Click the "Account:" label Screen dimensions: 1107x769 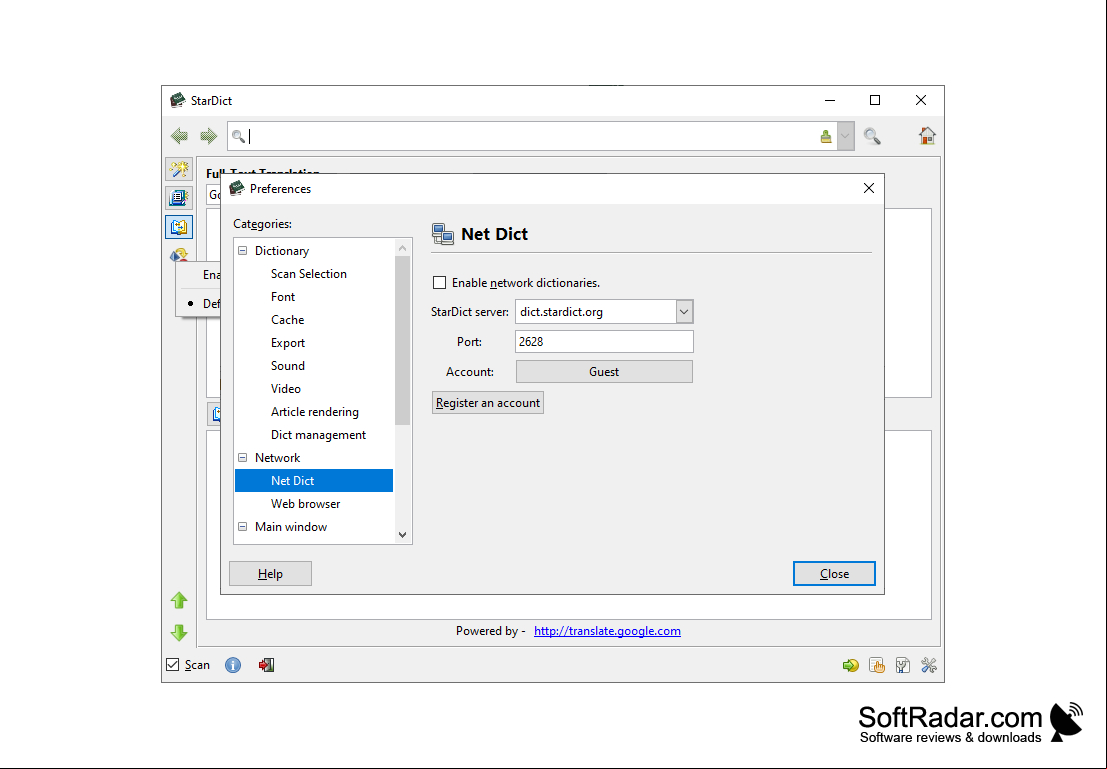coord(469,372)
